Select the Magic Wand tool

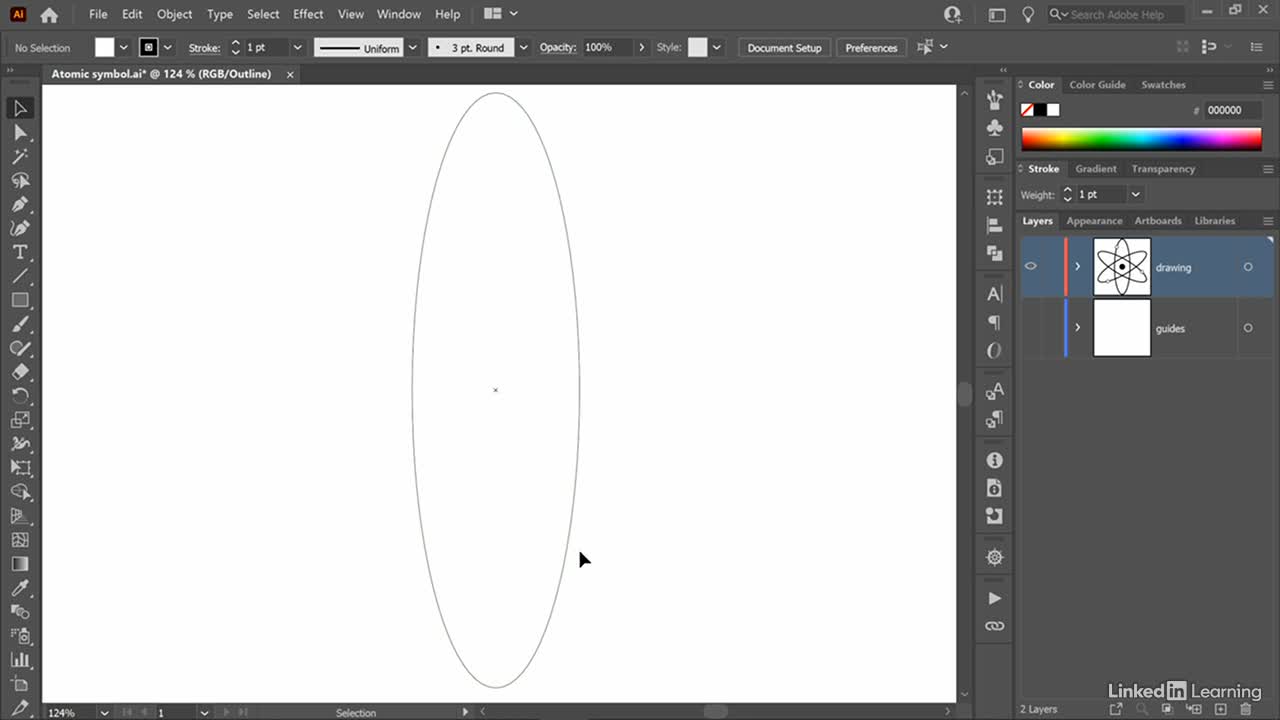20,156
